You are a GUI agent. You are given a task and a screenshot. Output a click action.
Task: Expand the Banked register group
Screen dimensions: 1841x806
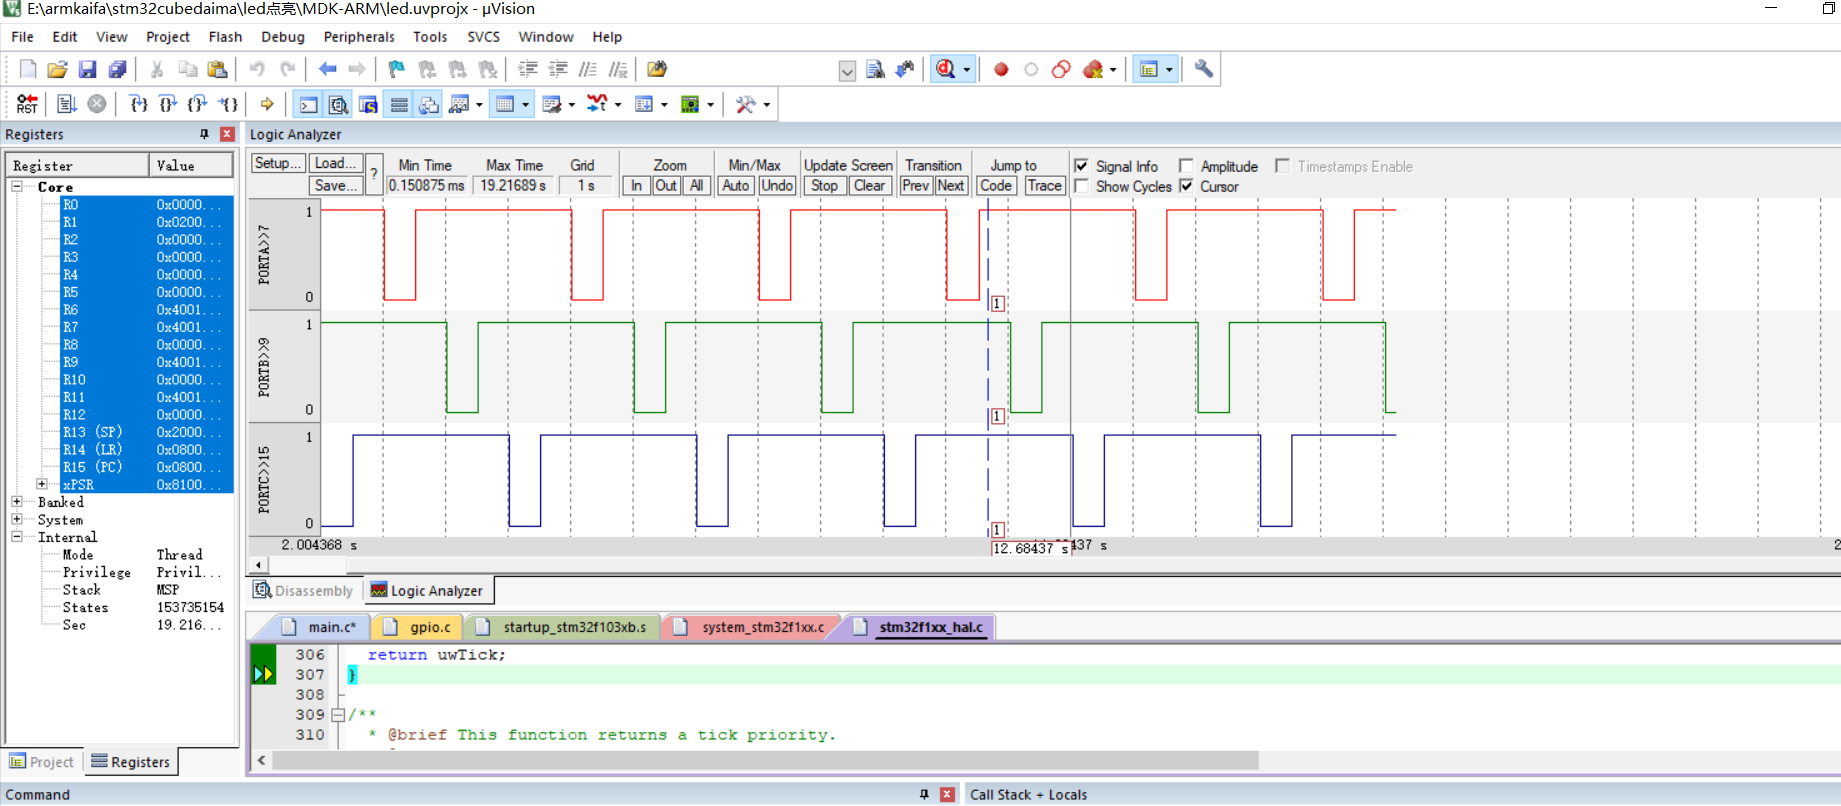[17, 502]
